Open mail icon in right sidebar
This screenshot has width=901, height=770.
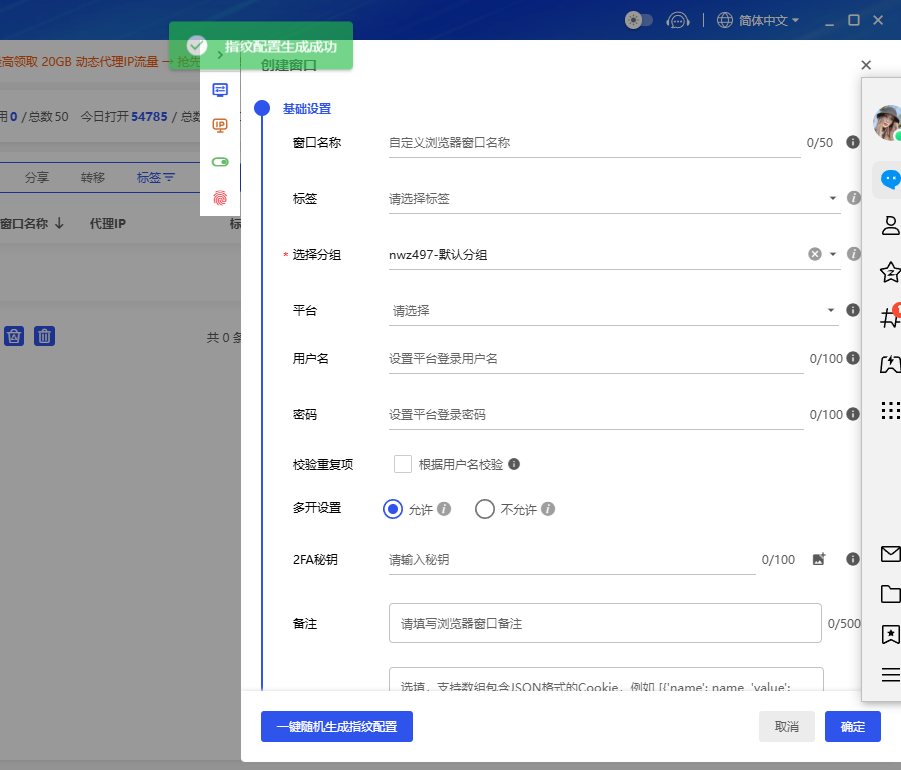pyautogui.click(x=890, y=554)
